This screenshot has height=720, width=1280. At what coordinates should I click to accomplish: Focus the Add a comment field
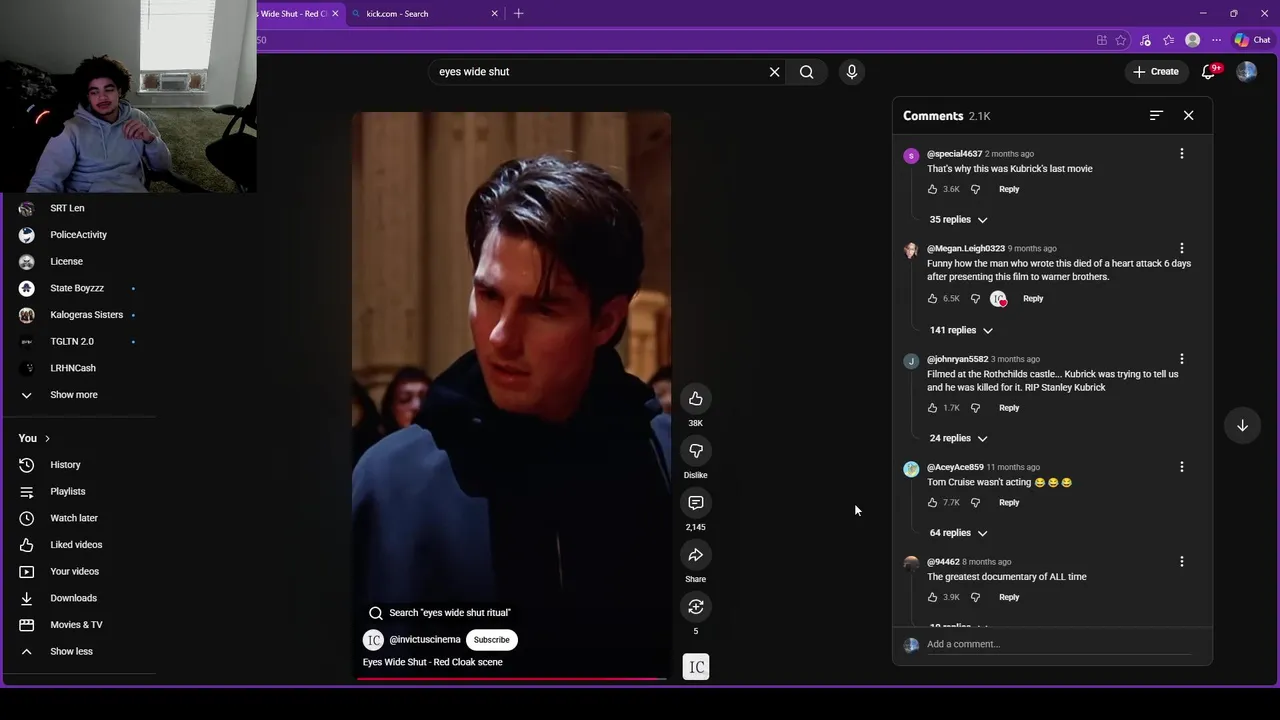click(x=1058, y=644)
